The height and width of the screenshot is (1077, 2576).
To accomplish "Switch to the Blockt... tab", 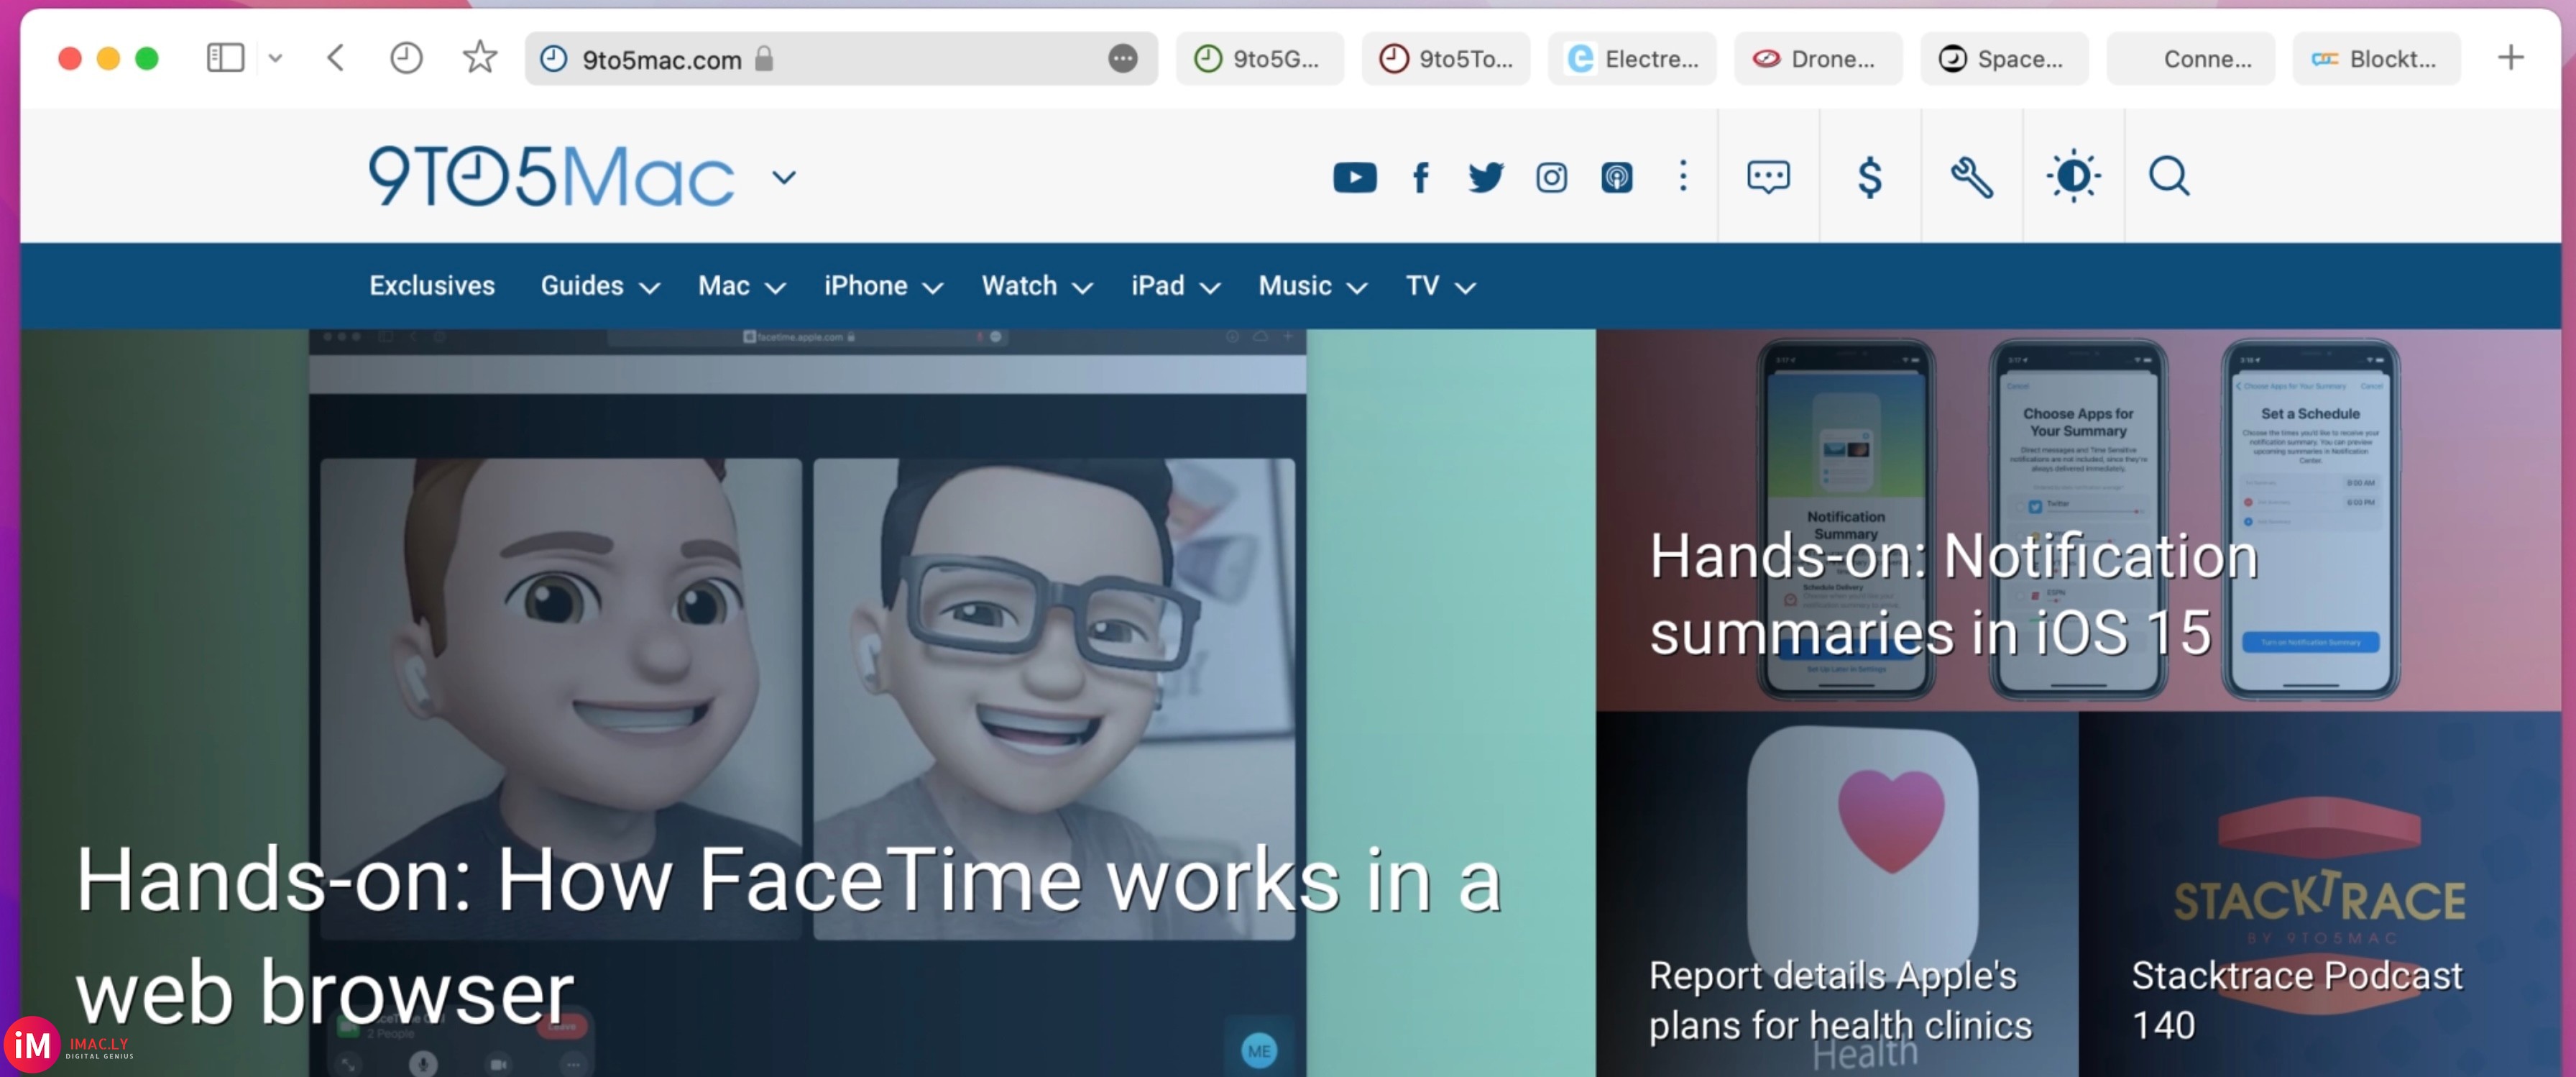I will pos(2376,59).
